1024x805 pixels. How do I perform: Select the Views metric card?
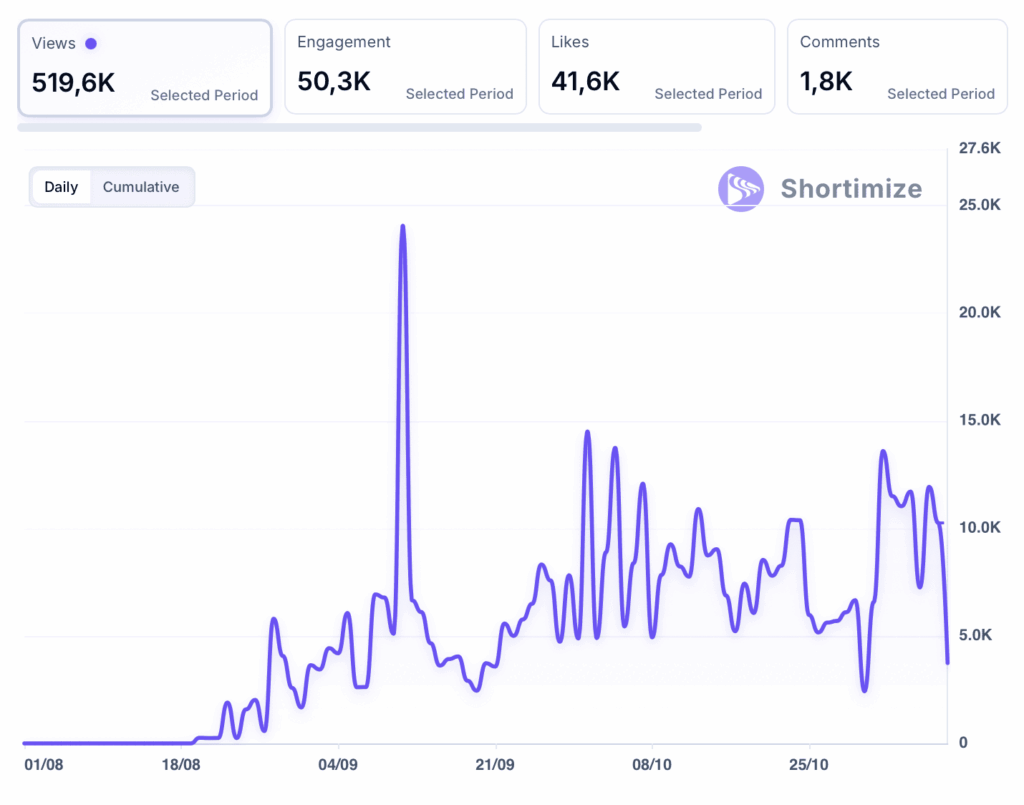pos(145,68)
